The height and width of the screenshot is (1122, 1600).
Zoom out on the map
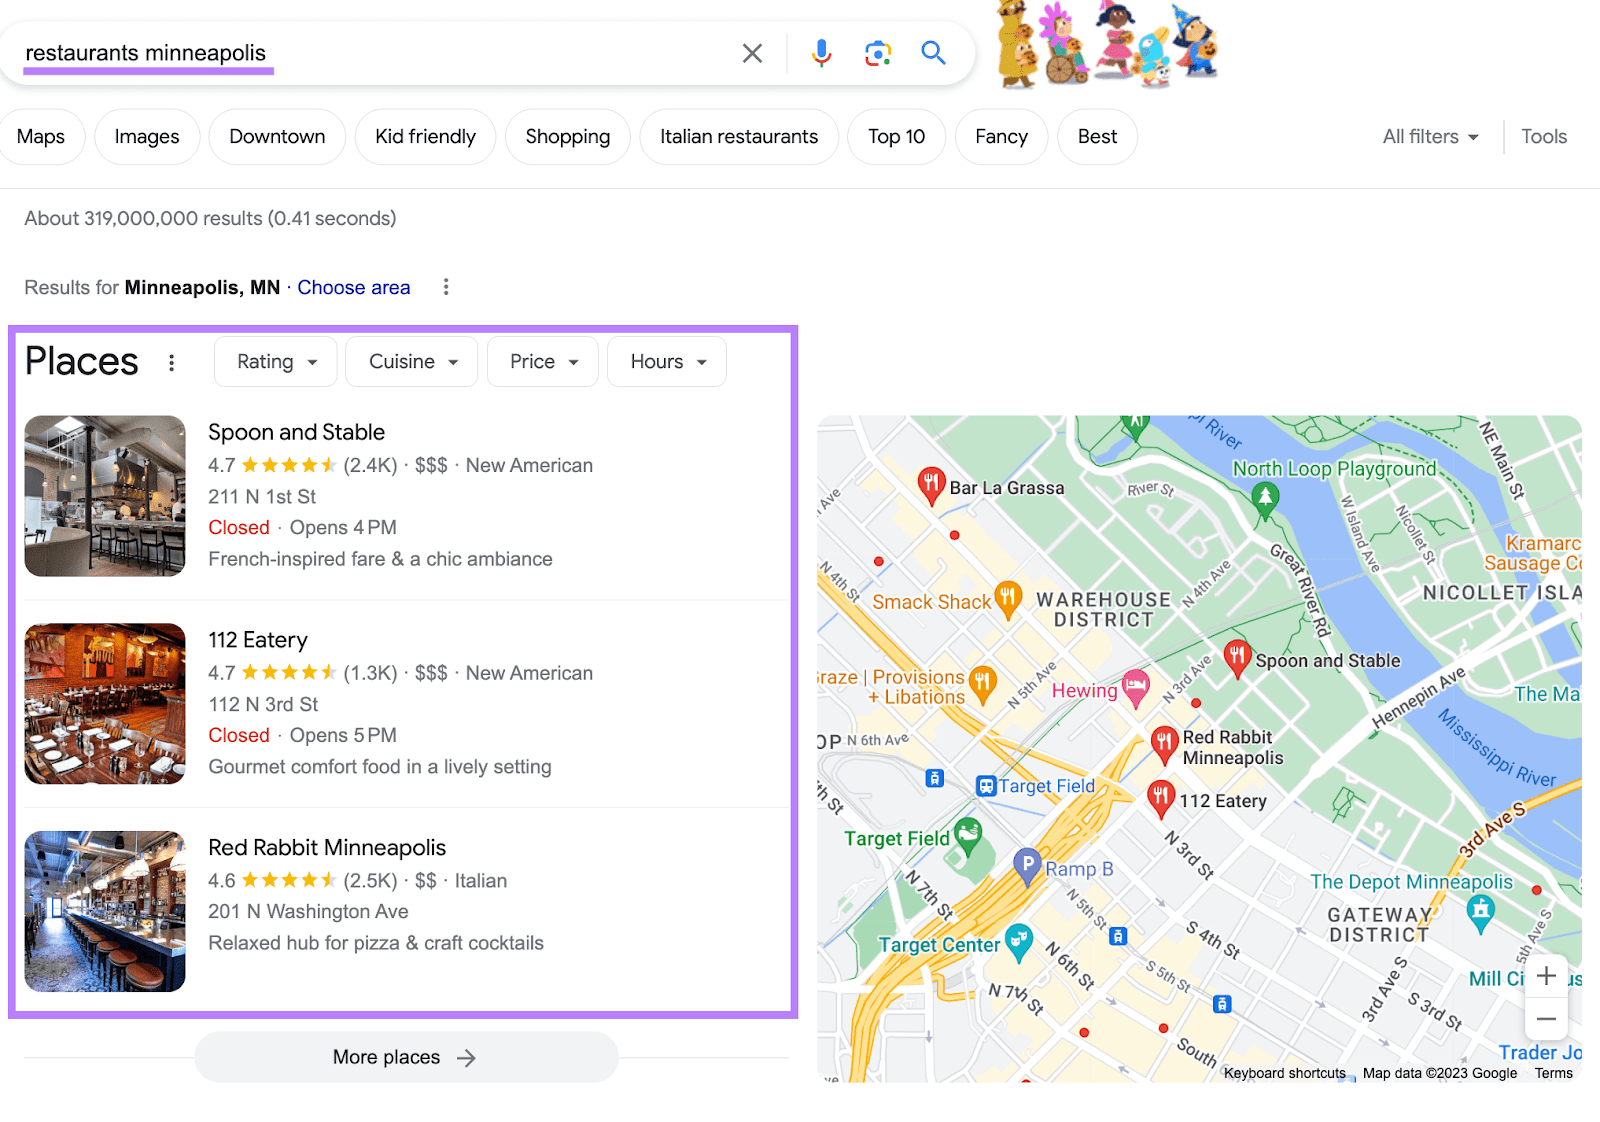[x=1545, y=1018]
